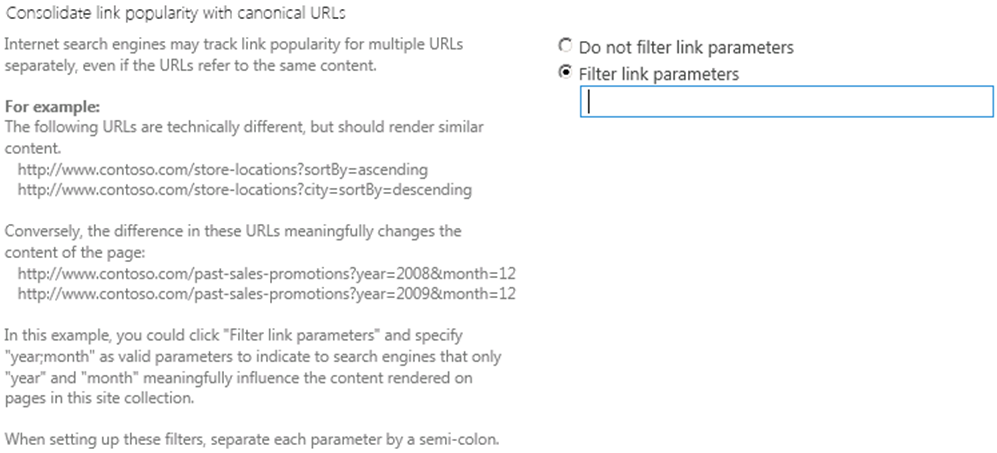Click the "Filter link parameters" label beside the radio
Screen dimensions: 997x453
point(659,74)
